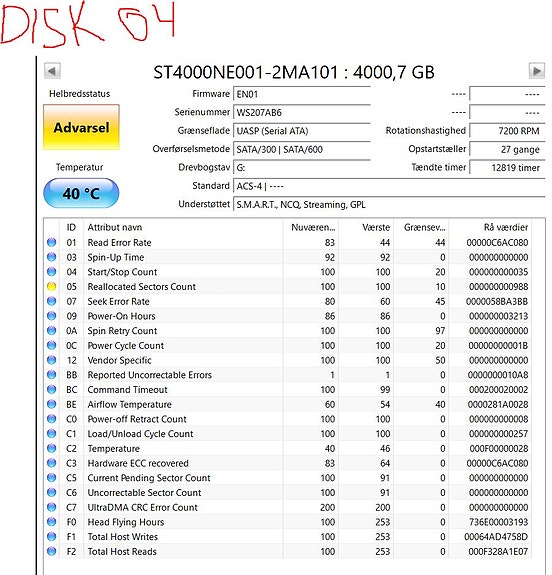Select the Firmware field showing EN01
Image resolution: width=552 pixels, height=575 pixels.
(x=301, y=94)
